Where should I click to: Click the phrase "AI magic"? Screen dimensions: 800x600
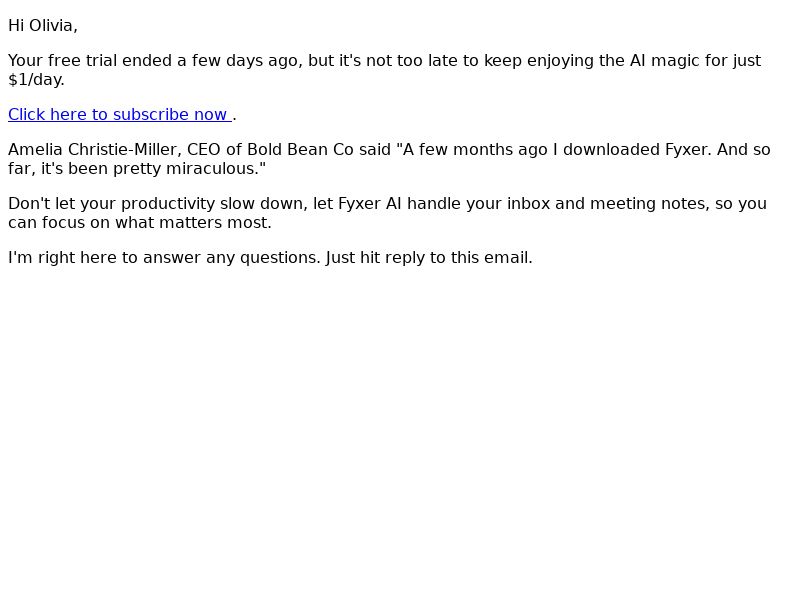click(664, 60)
